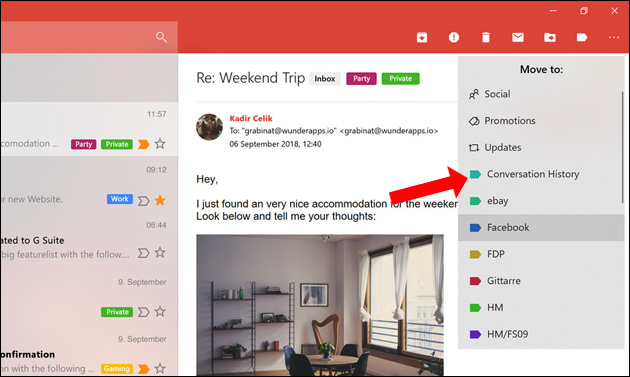This screenshot has width=630, height=377.
Task: Select the ebay label in Move to
Action: [x=540, y=201]
